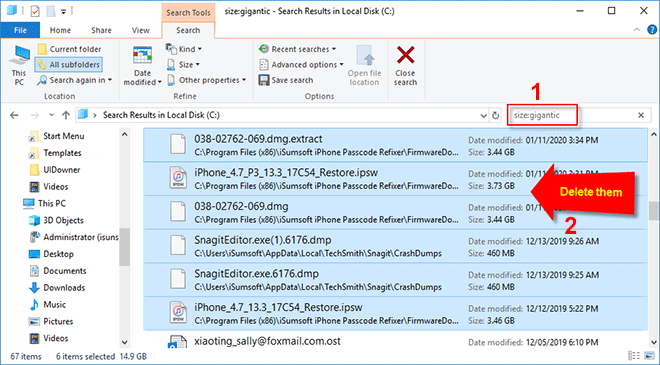Go back with the left arrow
Image resolution: width=660 pixels, height=365 pixels.
click(x=14, y=115)
